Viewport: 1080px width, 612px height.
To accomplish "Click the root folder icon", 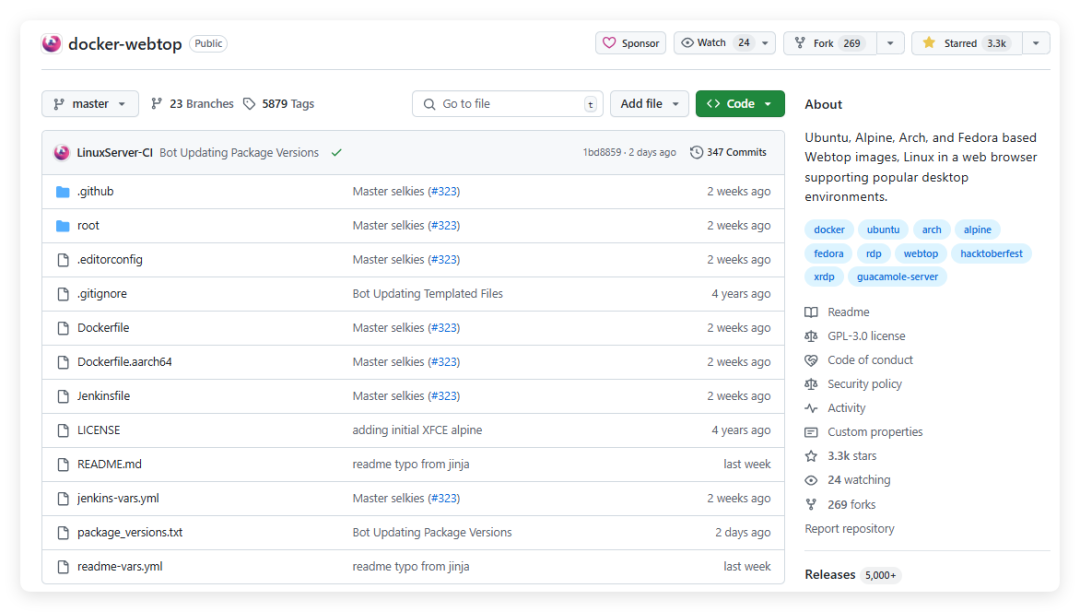I will point(63,226).
